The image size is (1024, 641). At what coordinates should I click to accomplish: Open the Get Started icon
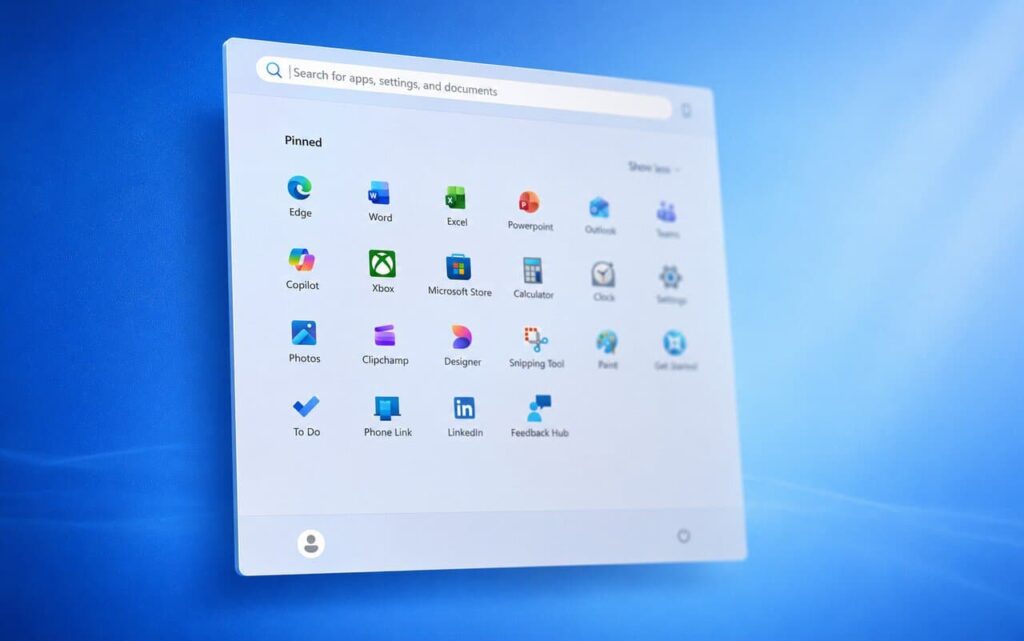click(675, 343)
